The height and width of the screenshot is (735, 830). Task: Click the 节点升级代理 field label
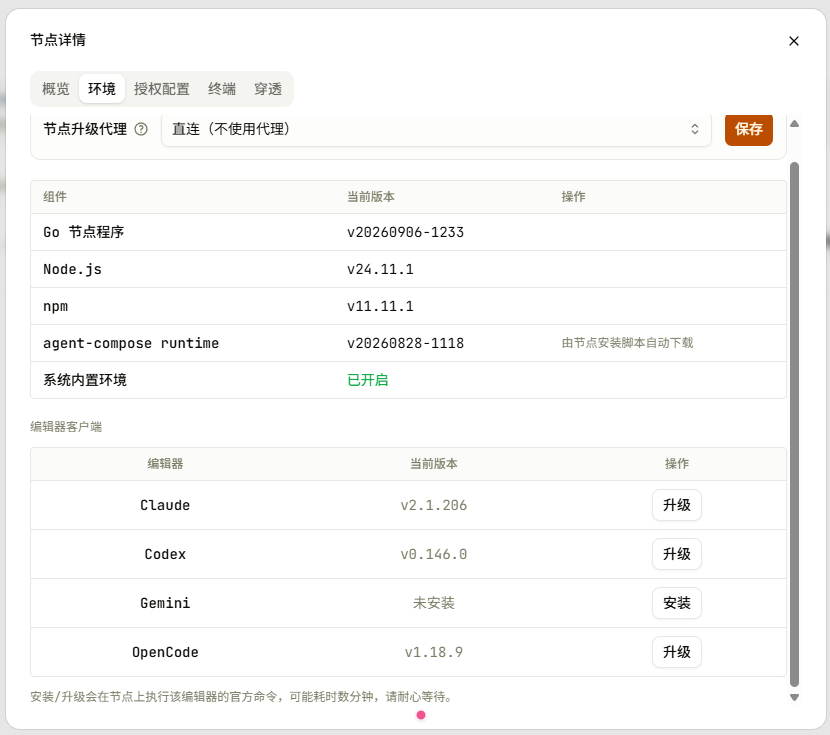click(85, 129)
